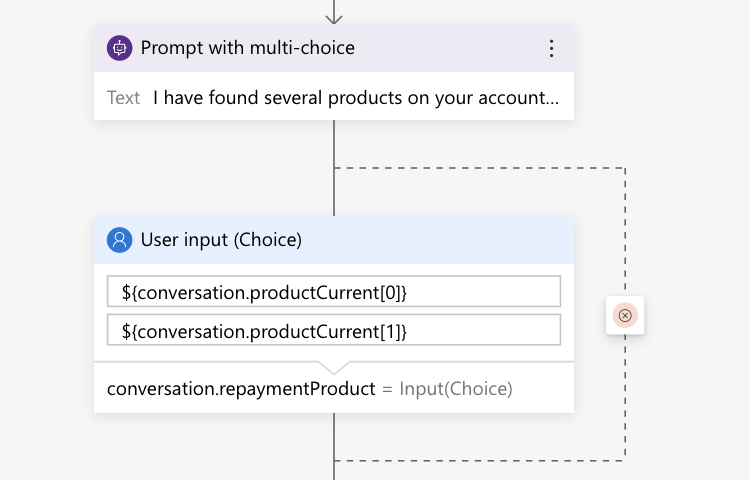
Task: Click the circled X icon on the dashed loop
Action: click(x=625, y=316)
